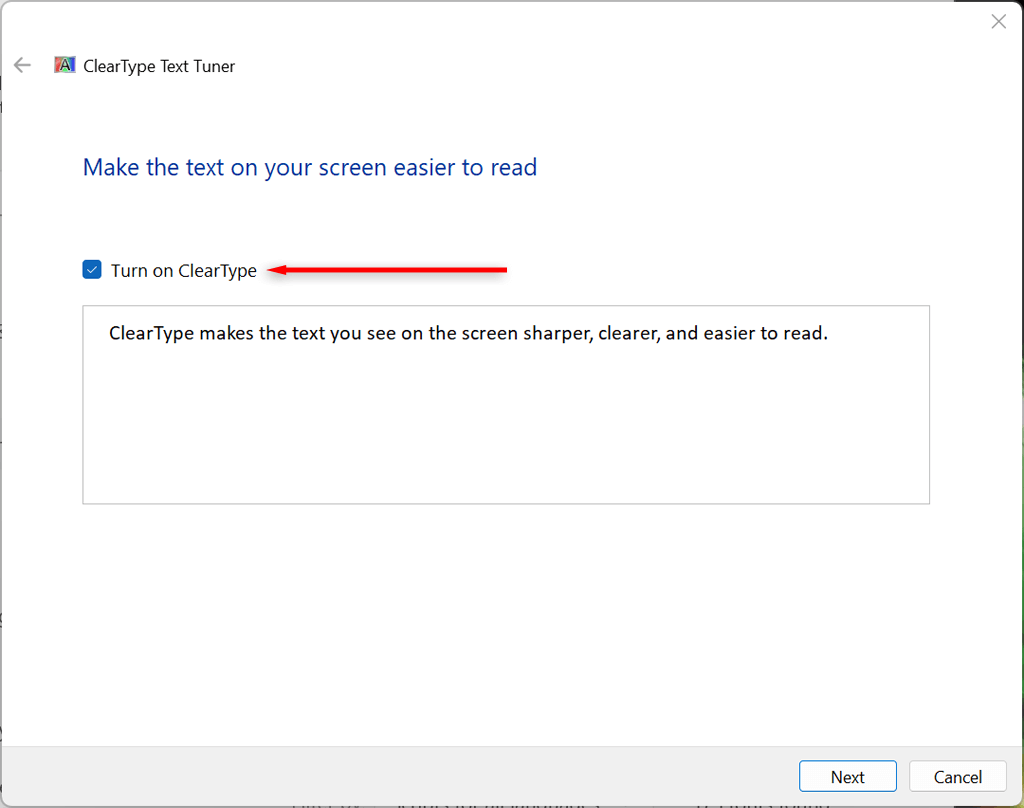Click the red arrow pointing at the checkbox
The width and height of the screenshot is (1024, 808).
pos(400,269)
